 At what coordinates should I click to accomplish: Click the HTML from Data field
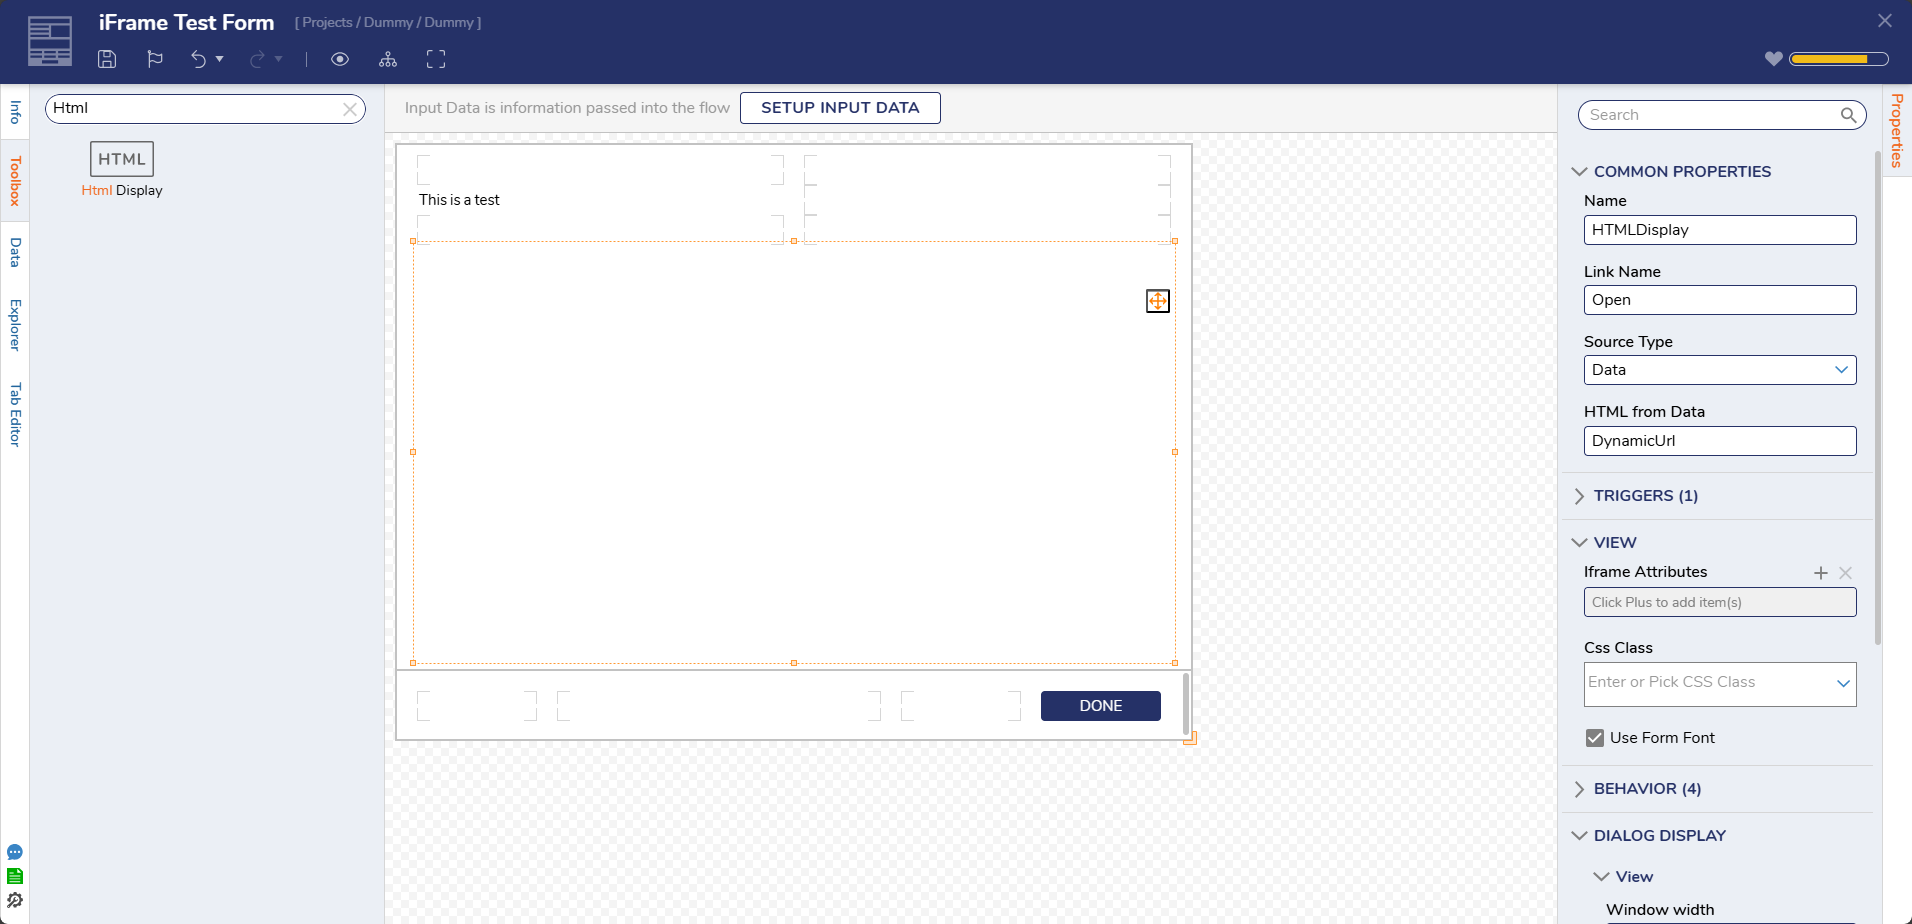(x=1720, y=441)
